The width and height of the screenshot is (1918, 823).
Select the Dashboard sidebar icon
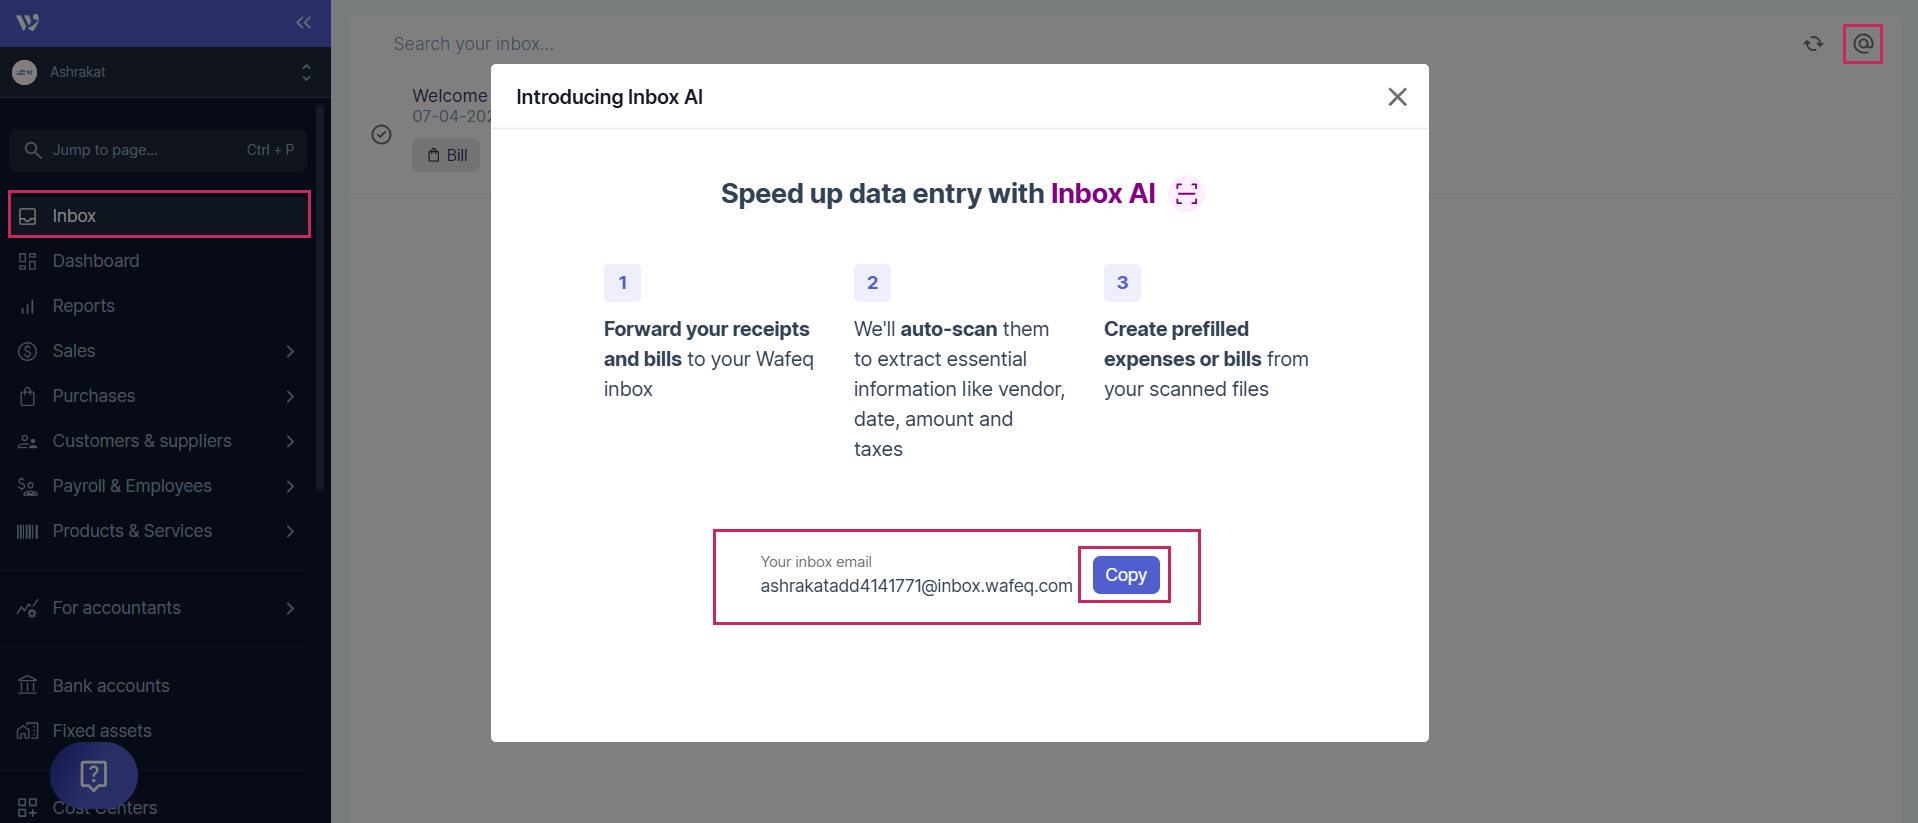[x=30, y=261]
